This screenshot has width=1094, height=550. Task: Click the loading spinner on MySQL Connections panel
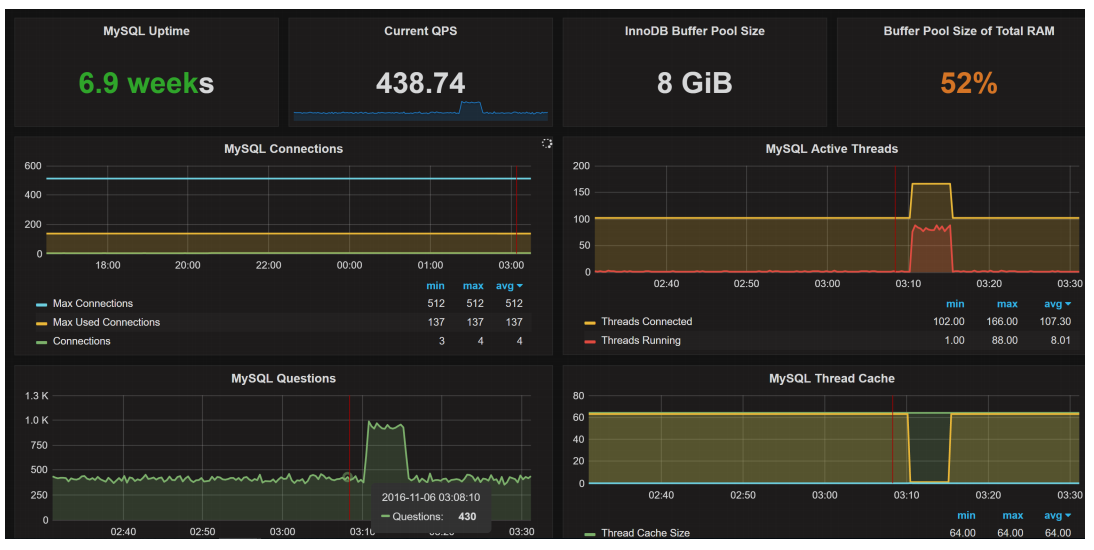pyautogui.click(x=547, y=144)
